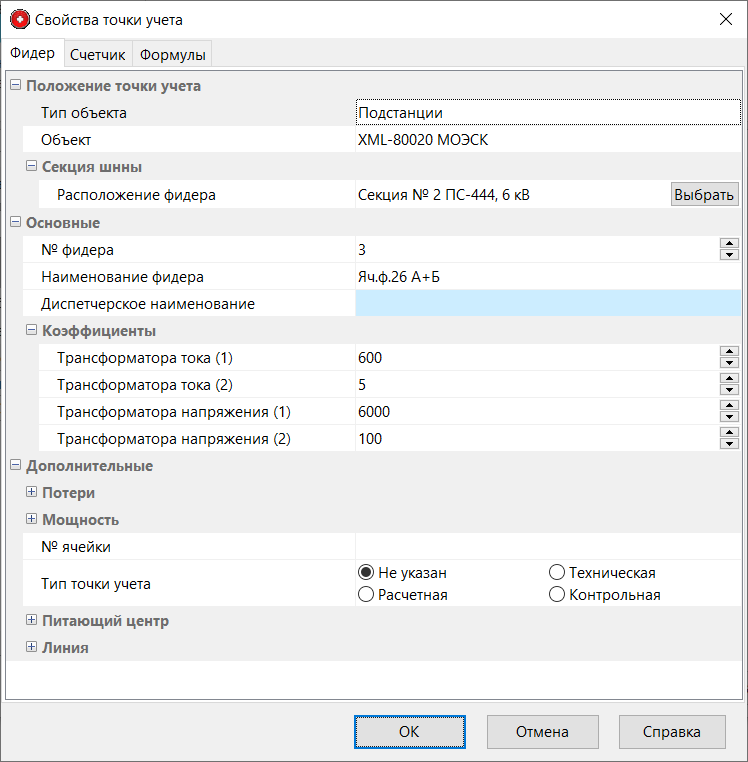Click the Отмена button
Image resolution: width=748 pixels, height=762 pixels.
542,731
